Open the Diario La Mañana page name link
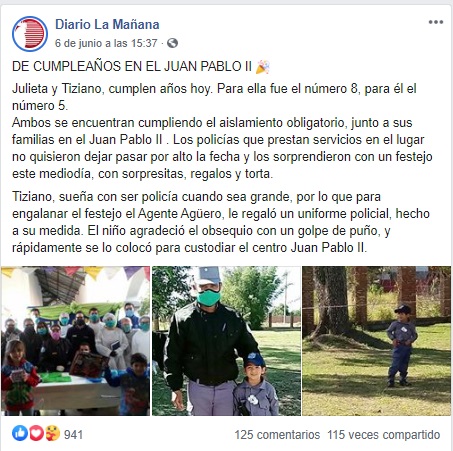Viewport: 453px width, 451px height. pyautogui.click(x=107, y=24)
